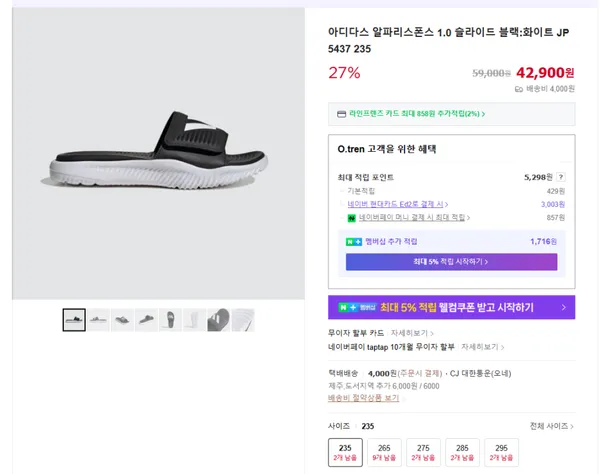Click the main slide product image
Screen dimensions: 600x474
[158, 155]
